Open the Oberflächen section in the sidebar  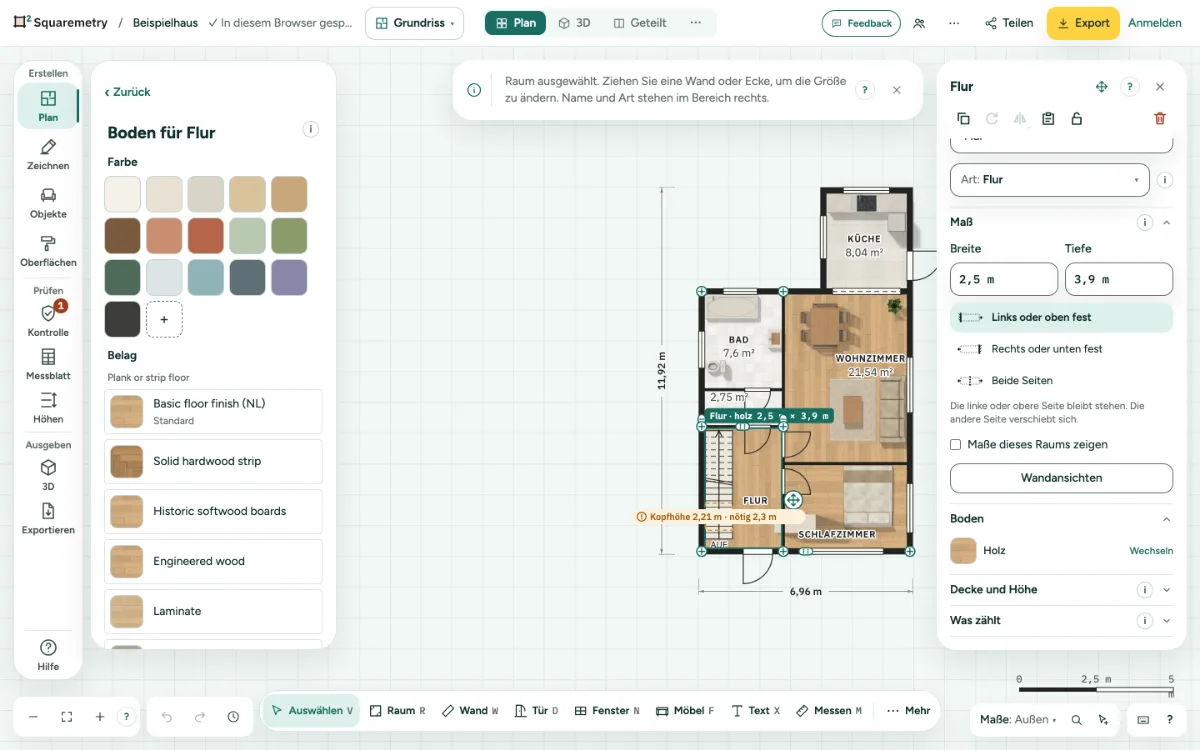click(x=48, y=252)
